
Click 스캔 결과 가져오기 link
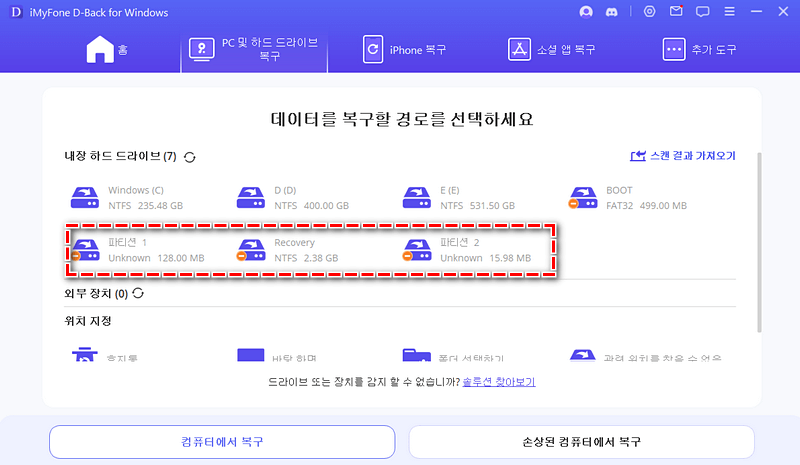tap(683, 156)
